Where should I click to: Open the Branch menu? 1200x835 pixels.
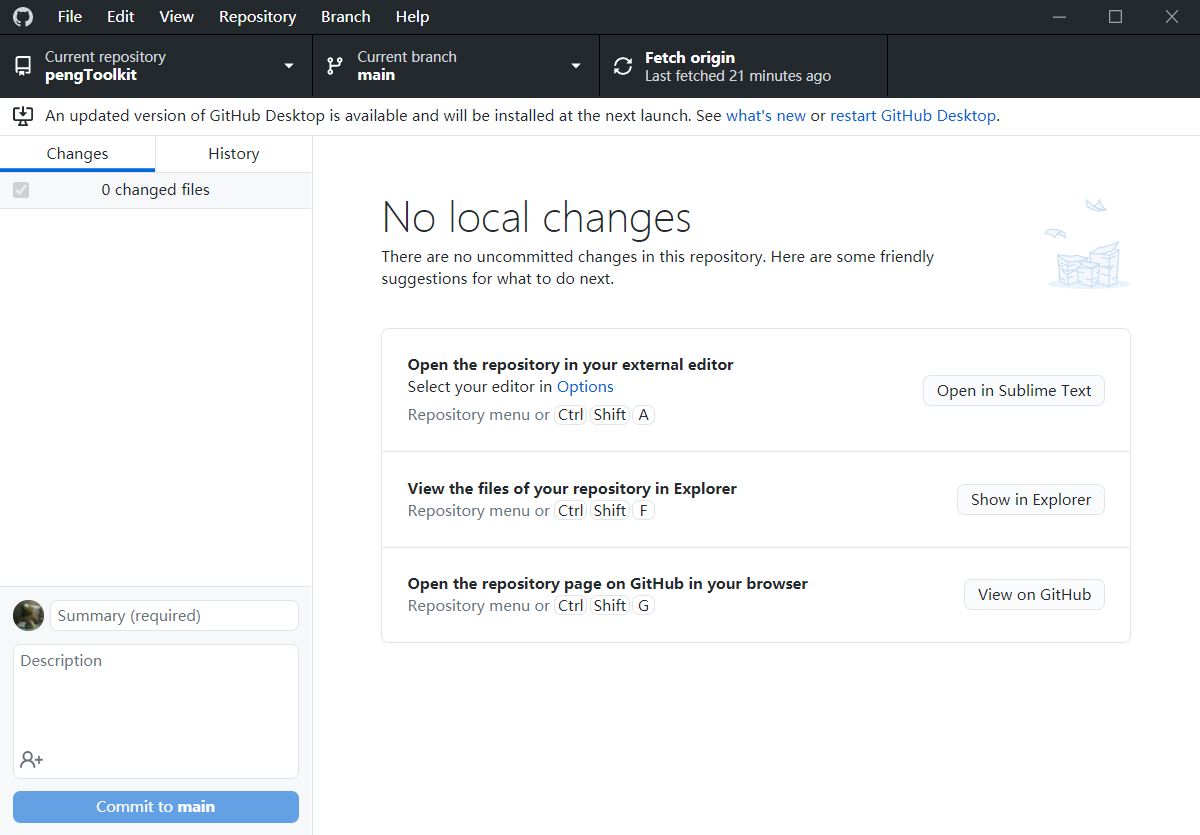346,17
